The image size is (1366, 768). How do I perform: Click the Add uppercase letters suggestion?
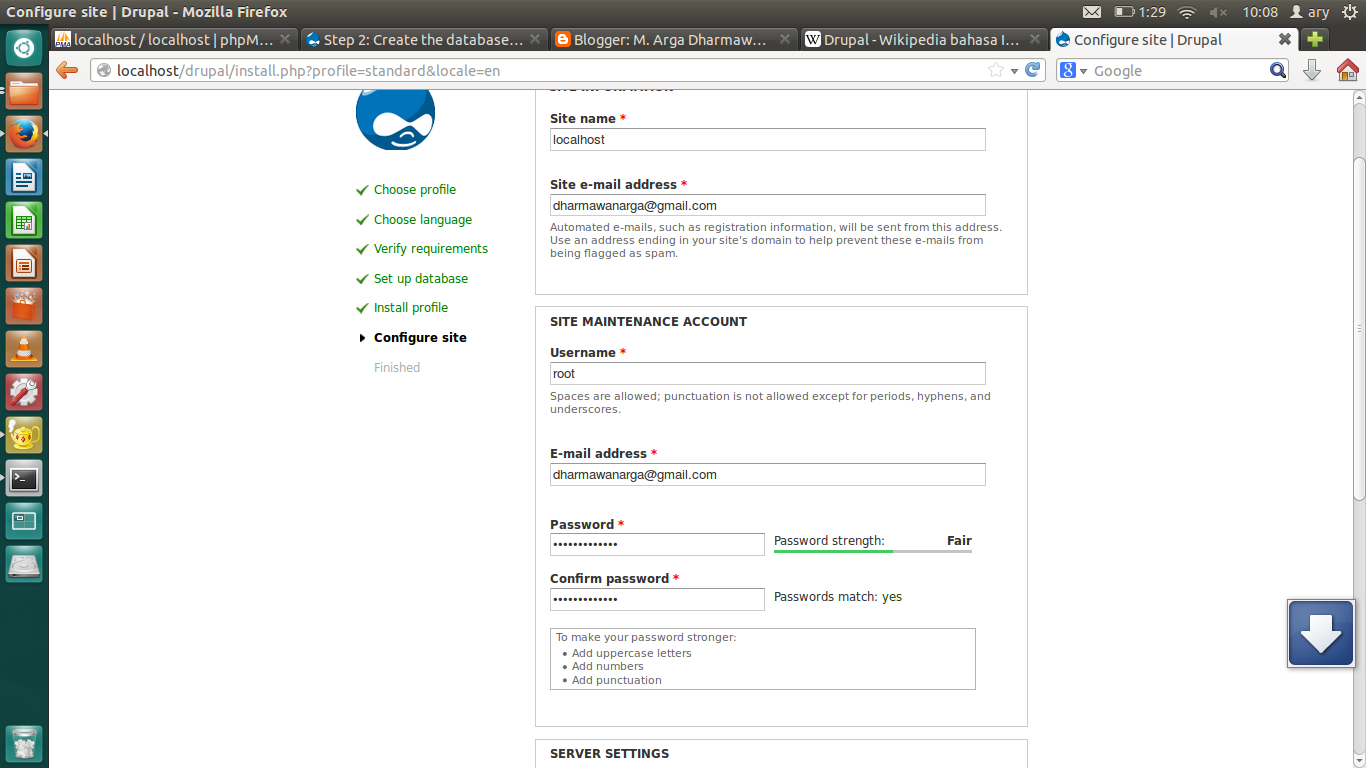click(632, 653)
